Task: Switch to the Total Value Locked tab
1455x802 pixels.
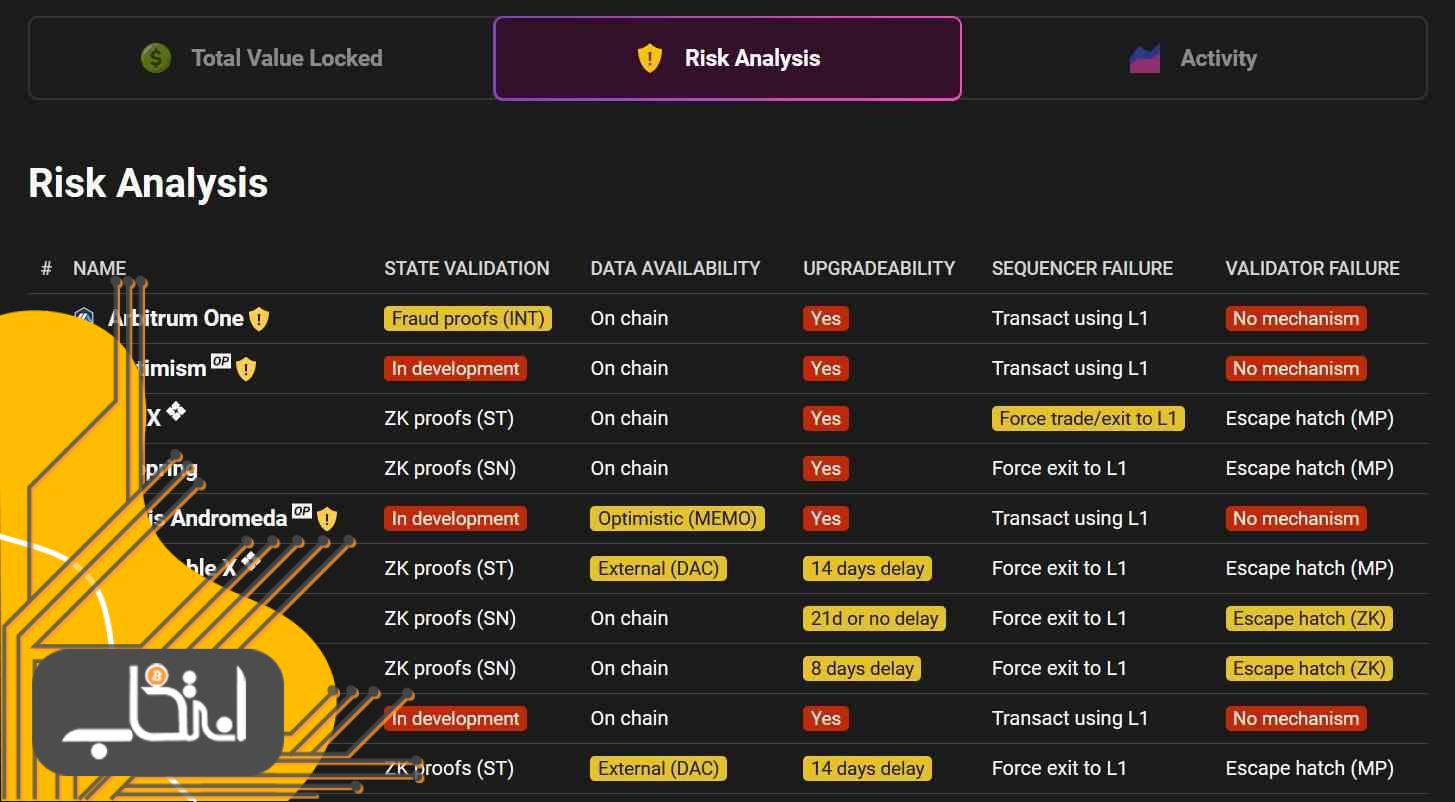Action: (261, 58)
